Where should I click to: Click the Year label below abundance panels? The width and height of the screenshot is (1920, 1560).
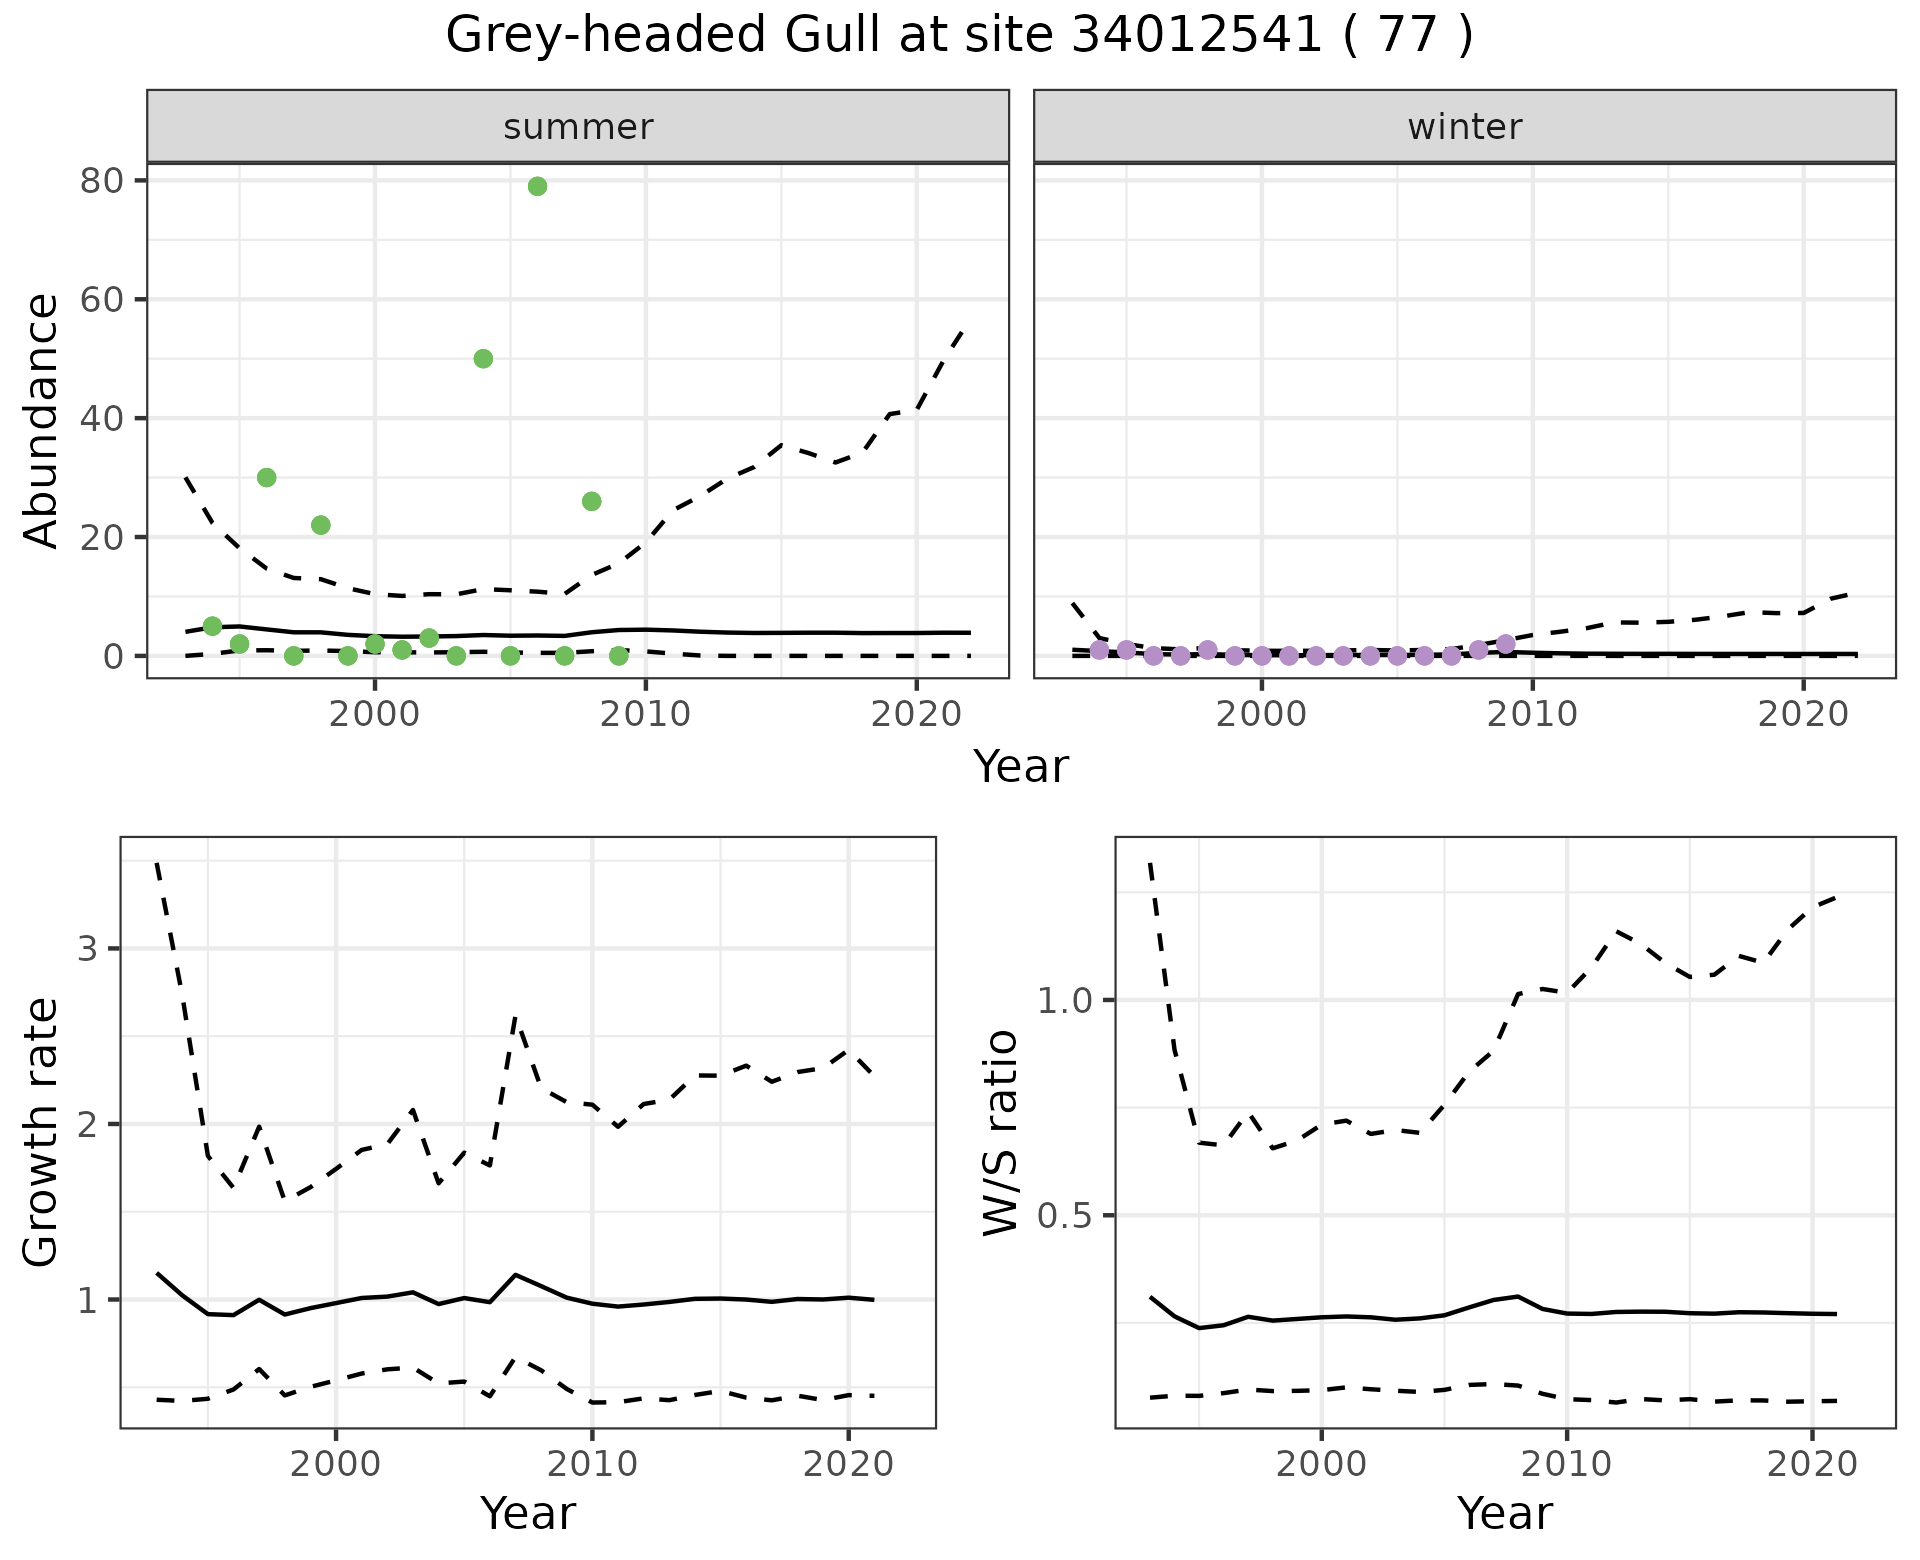(x=1020, y=767)
